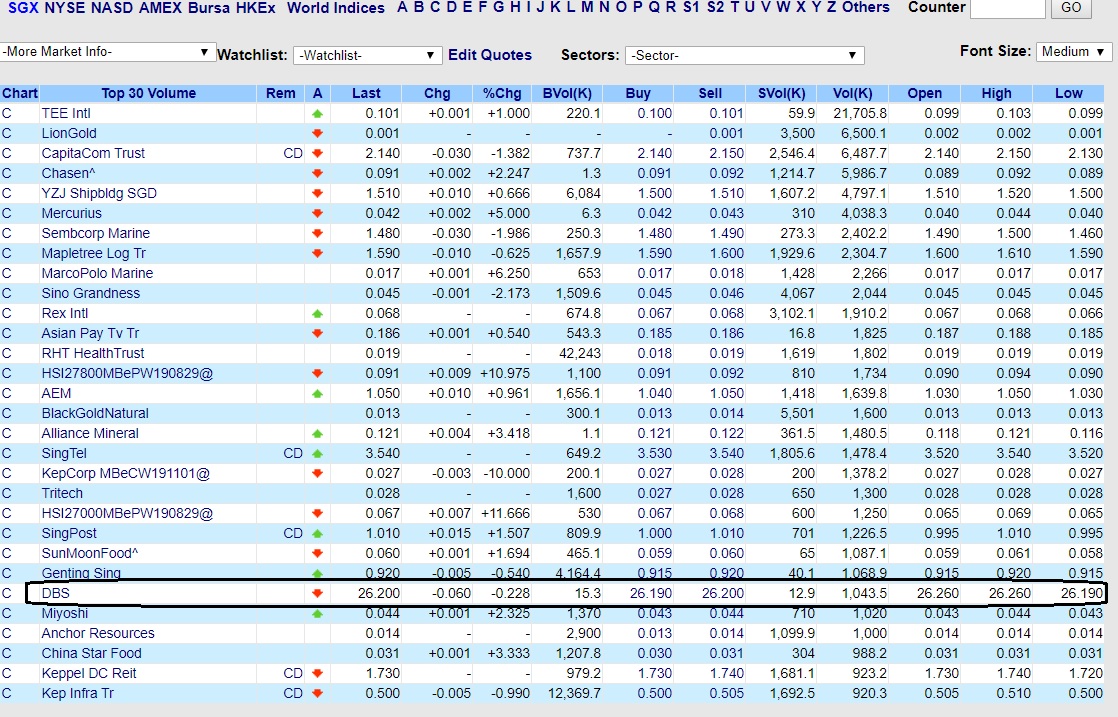Click red arrow in Asian Pay Tv Tr row
This screenshot has height=717, width=1118.
tap(317, 333)
